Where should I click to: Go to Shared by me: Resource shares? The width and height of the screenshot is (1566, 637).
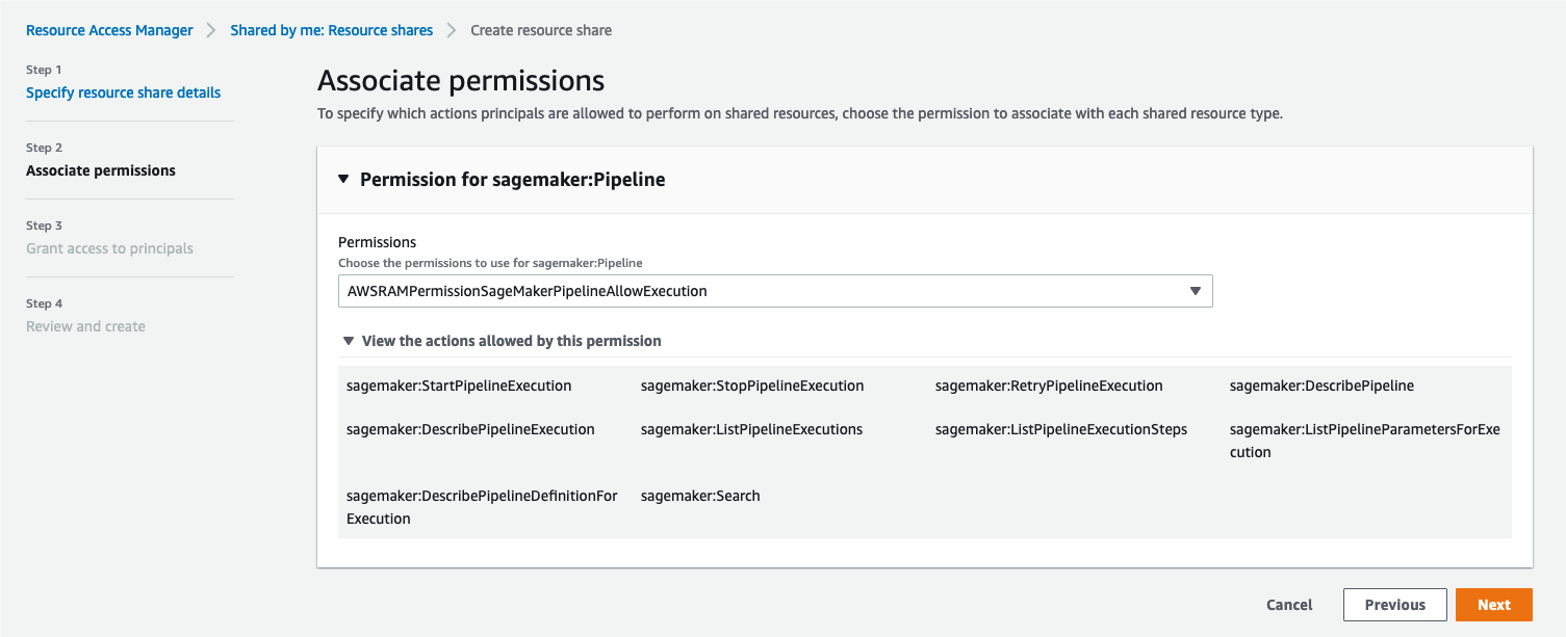[331, 30]
